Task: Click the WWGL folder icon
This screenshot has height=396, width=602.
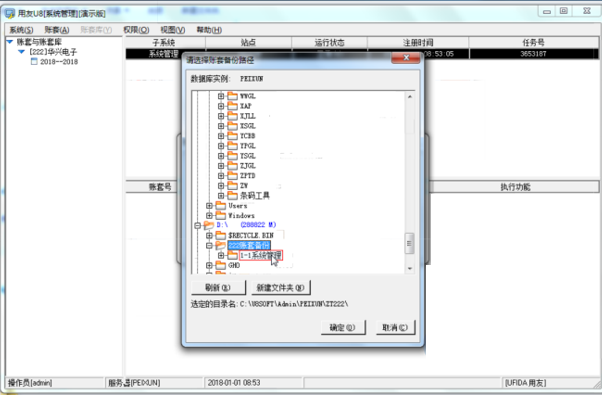Action: pos(232,96)
